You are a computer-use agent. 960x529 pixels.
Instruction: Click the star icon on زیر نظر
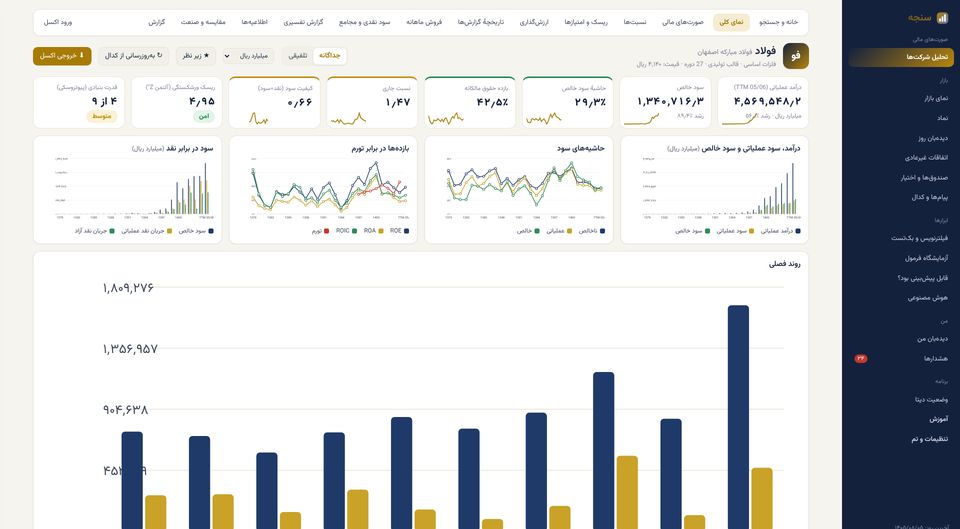pos(206,56)
